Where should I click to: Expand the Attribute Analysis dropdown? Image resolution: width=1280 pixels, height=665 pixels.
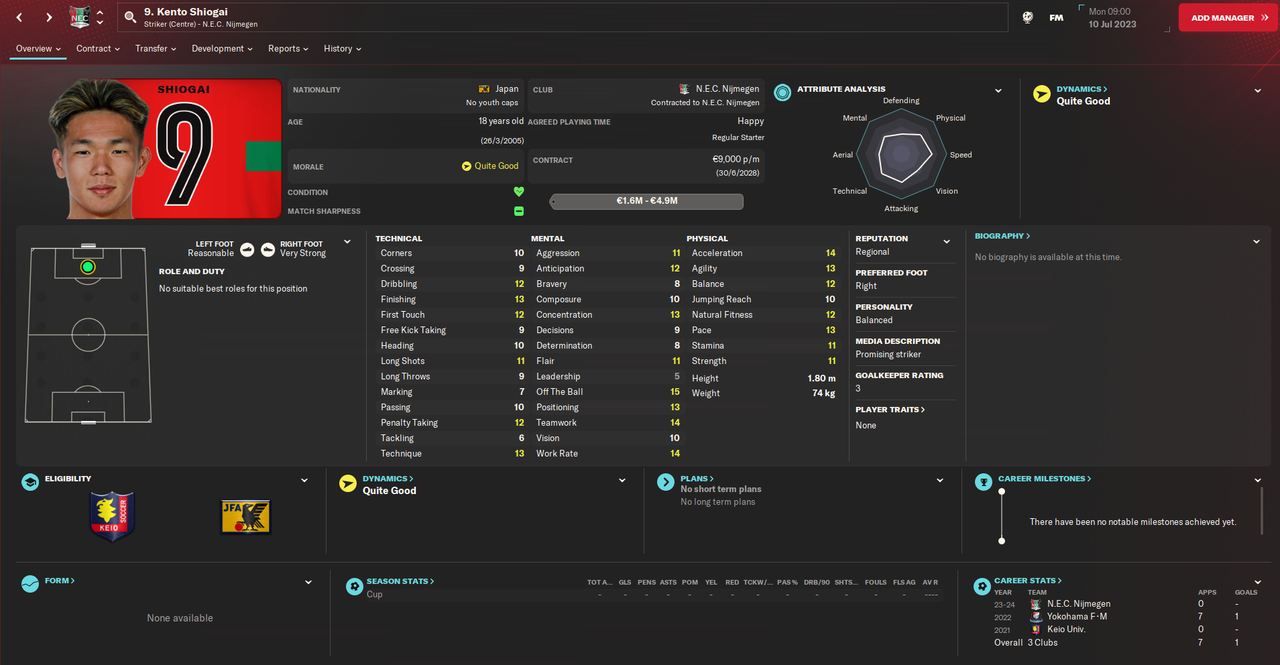pos(998,91)
